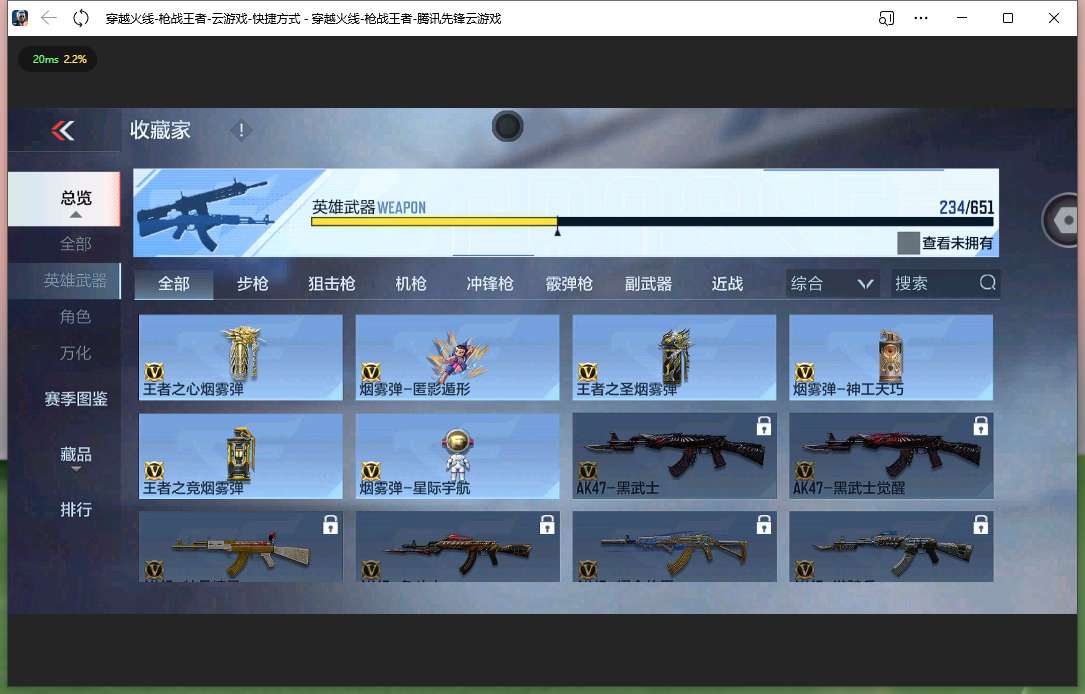
Task: Open the AK47-黑武士 weapon card
Action: (674, 456)
